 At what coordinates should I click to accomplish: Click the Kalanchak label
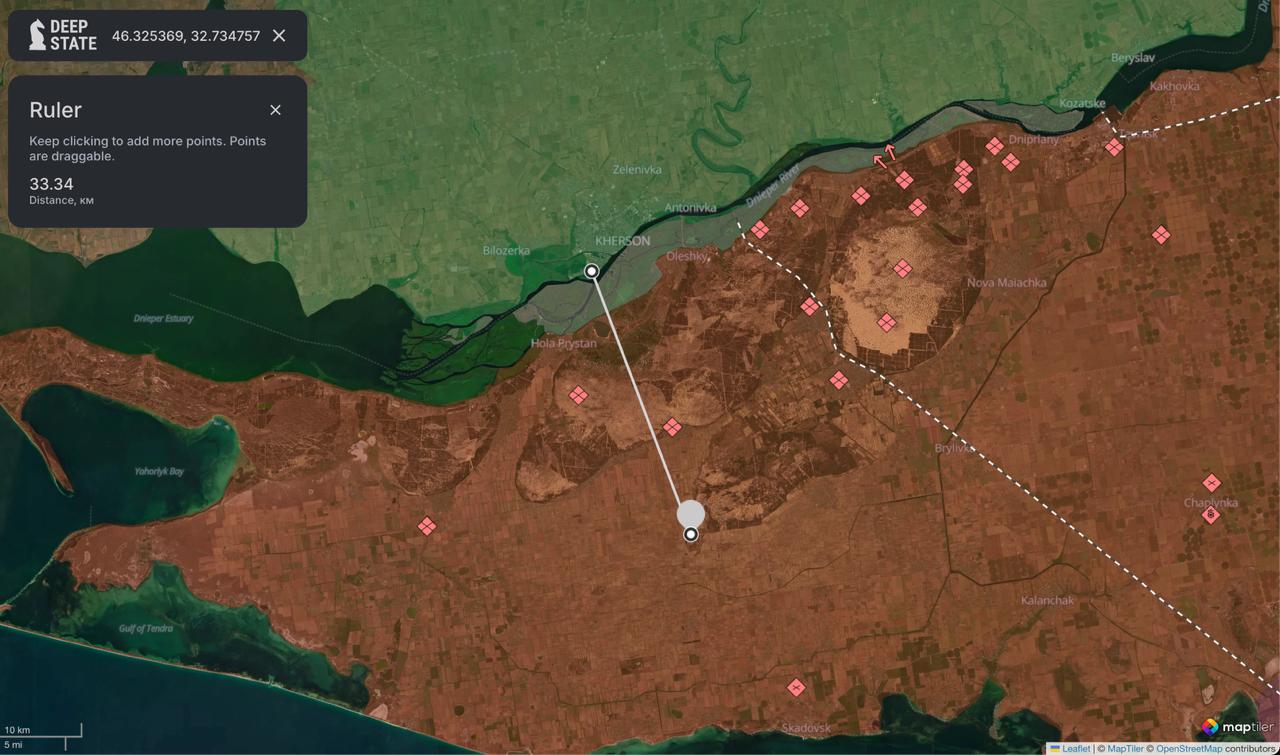point(1047,600)
